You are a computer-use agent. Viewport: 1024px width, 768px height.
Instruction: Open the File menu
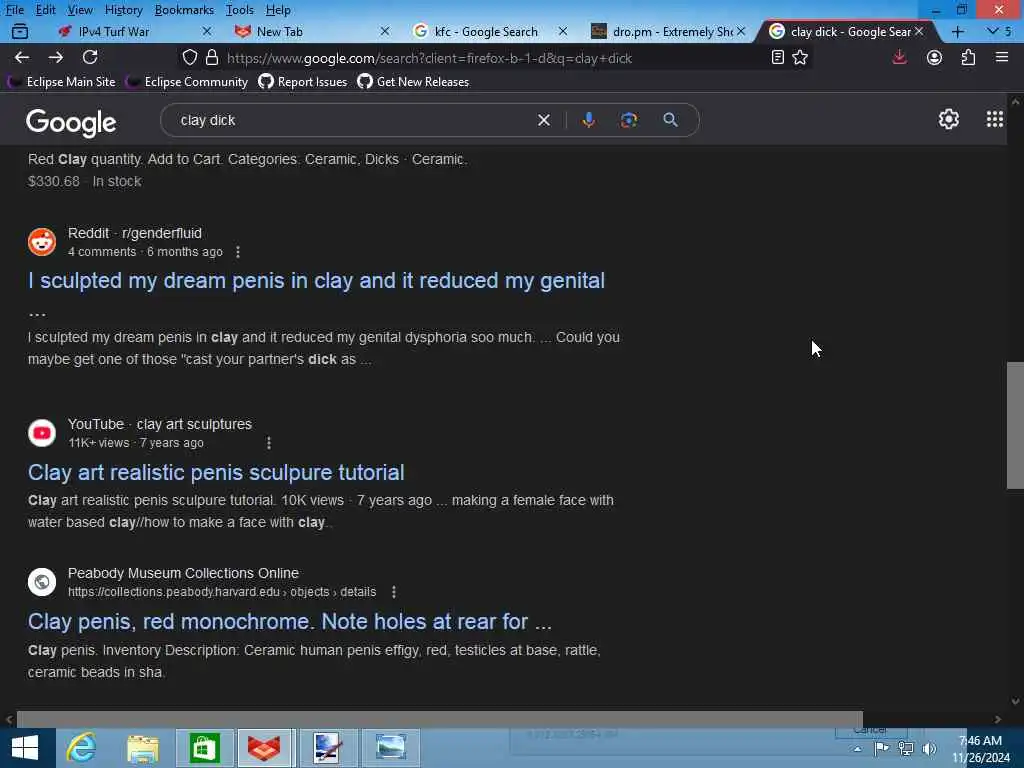point(14,10)
